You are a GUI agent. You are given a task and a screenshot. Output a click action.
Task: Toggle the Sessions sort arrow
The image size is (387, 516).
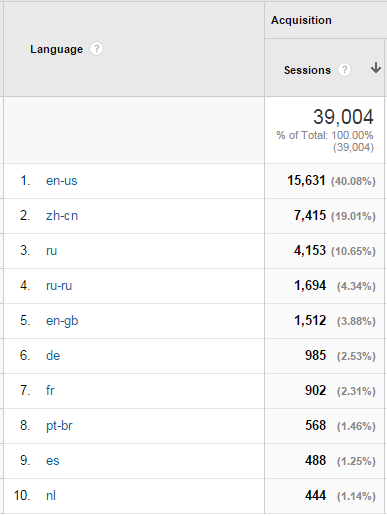pos(376,68)
